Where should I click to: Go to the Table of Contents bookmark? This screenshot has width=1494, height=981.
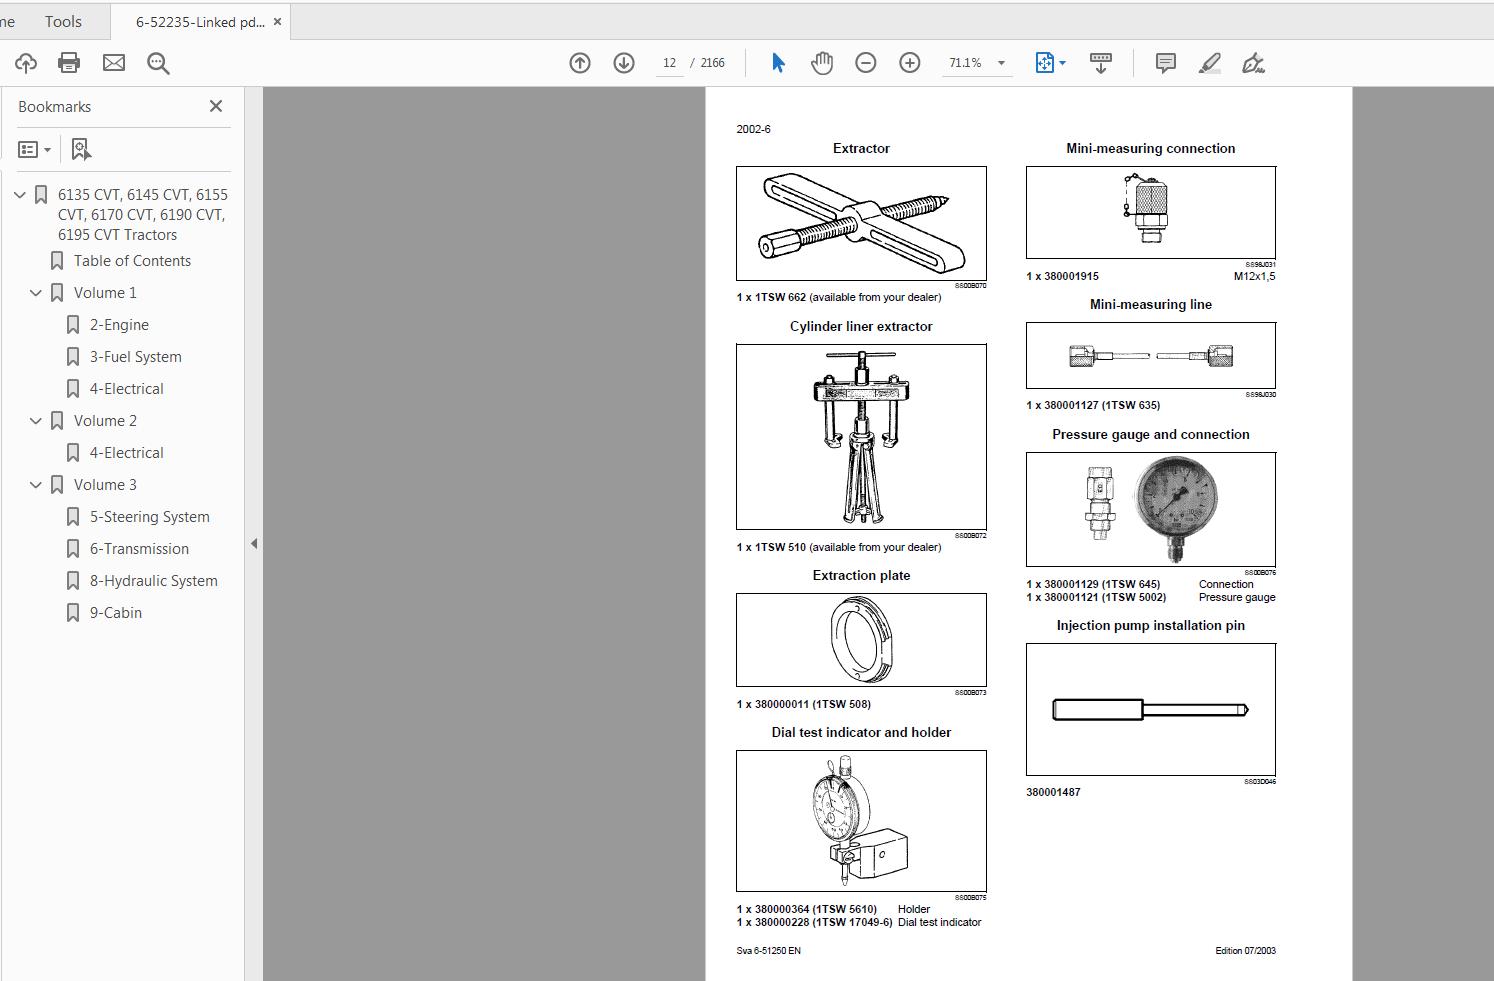click(x=133, y=260)
